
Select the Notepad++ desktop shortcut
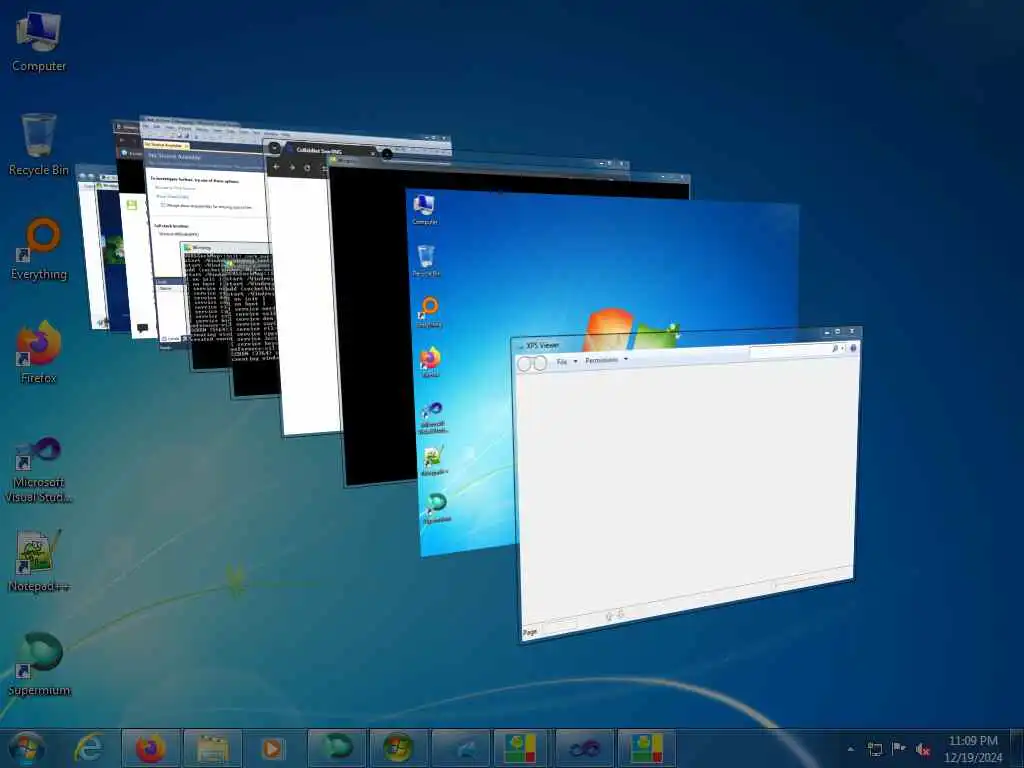(x=39, y=562)
